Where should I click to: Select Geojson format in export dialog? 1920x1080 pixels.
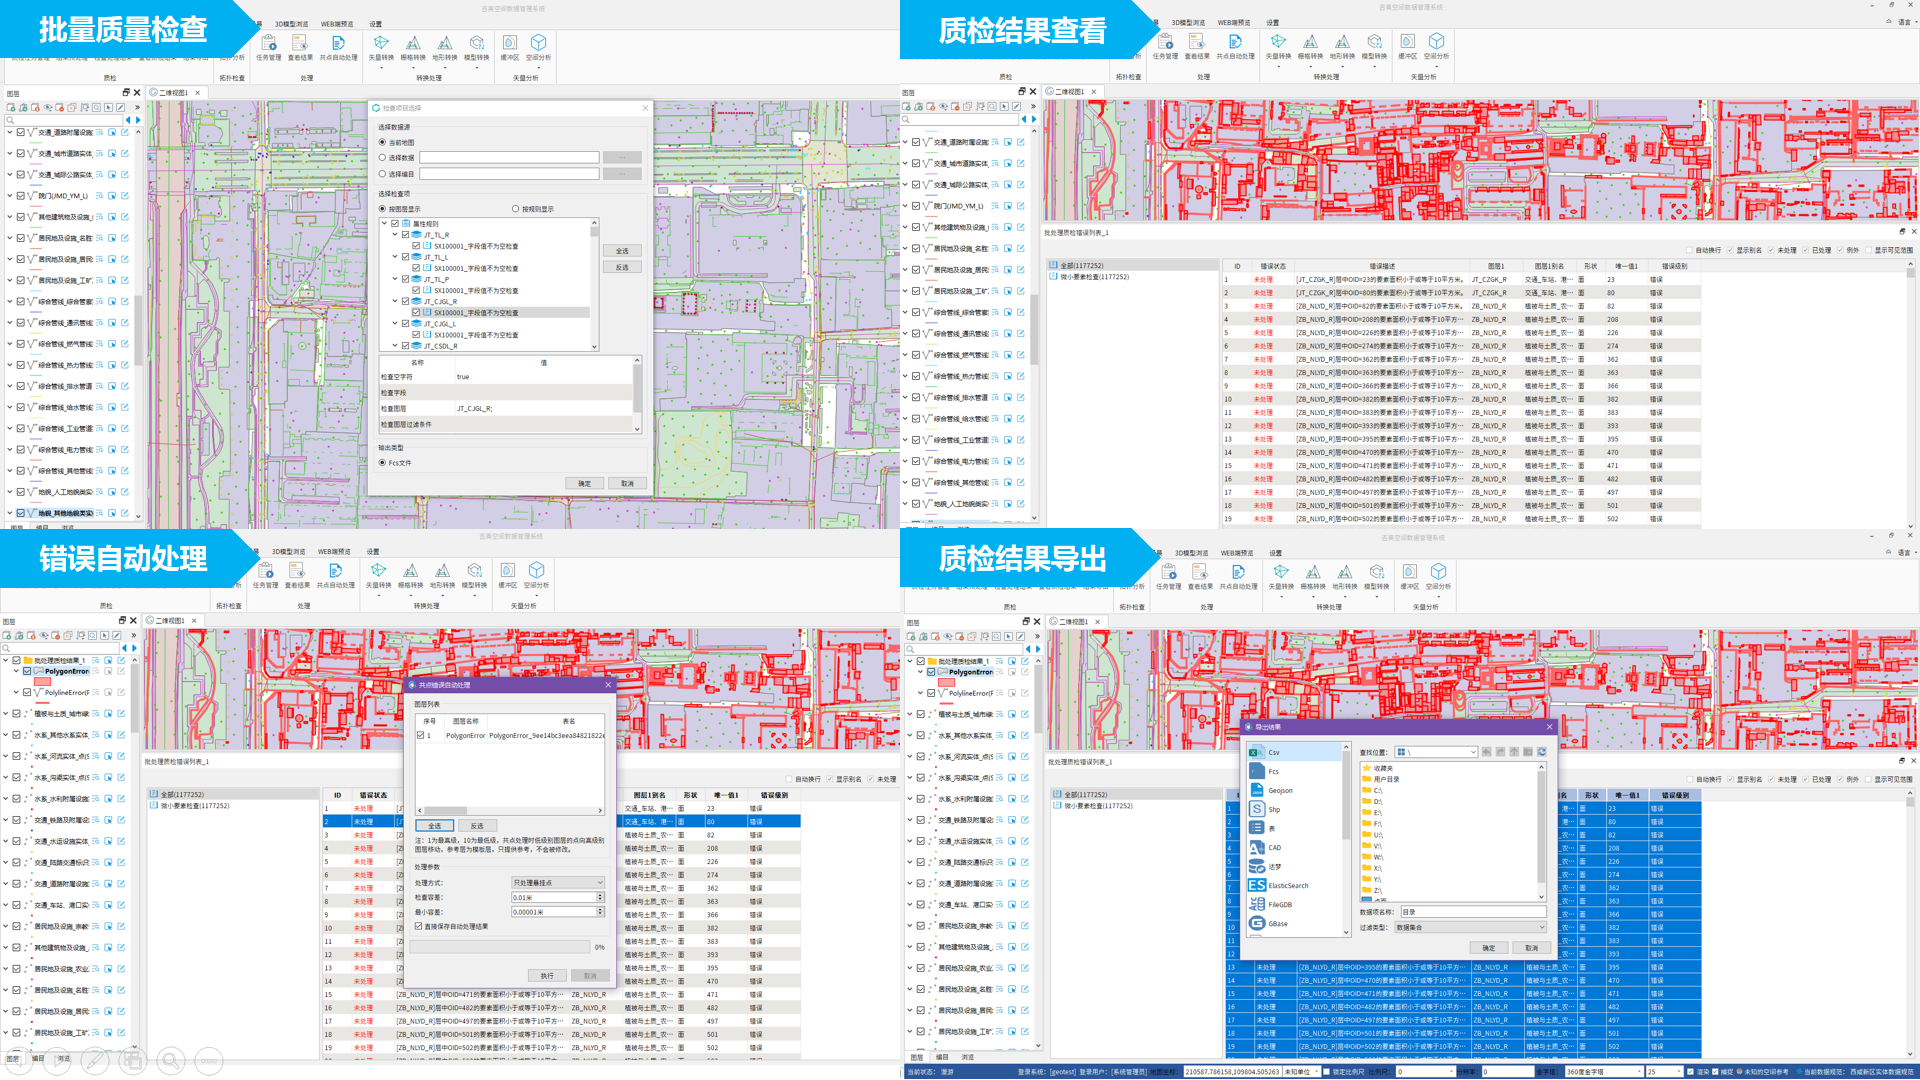pos(1279,791)
